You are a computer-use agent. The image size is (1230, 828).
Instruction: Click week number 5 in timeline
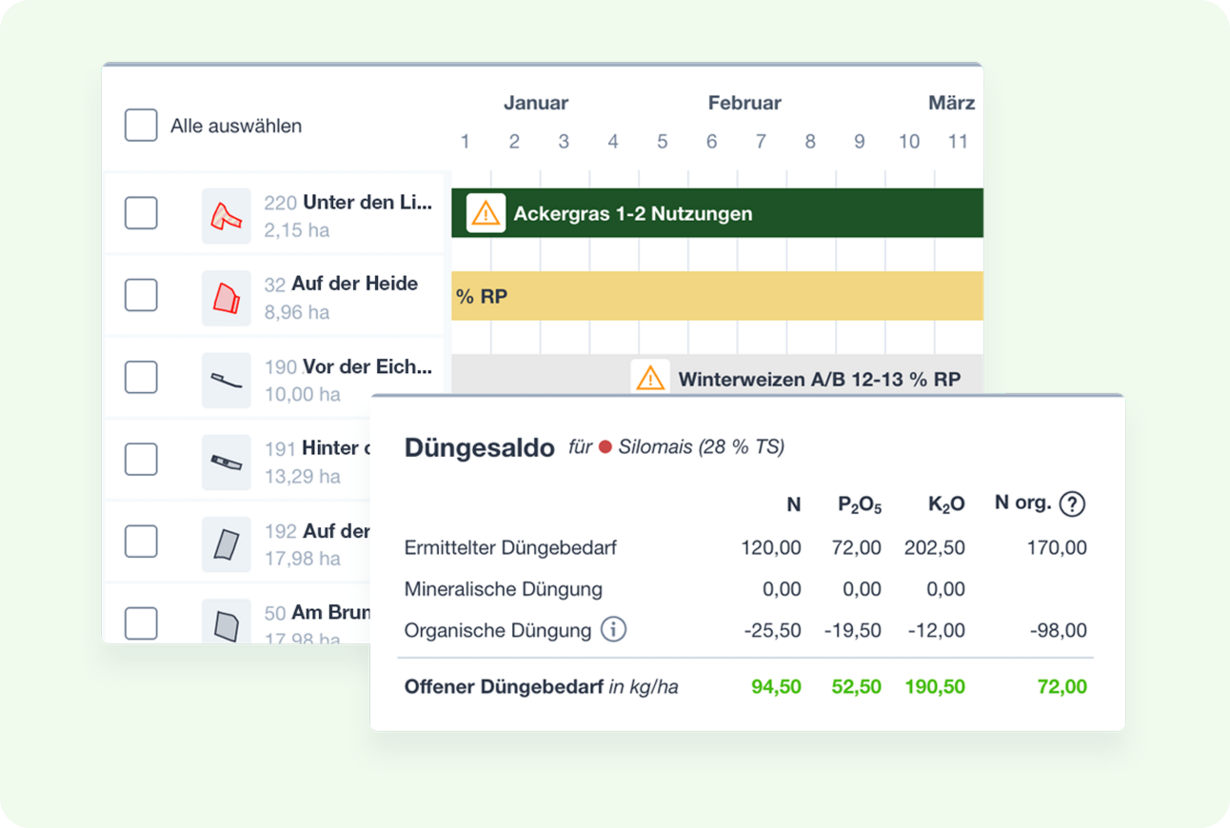point(662,142)
